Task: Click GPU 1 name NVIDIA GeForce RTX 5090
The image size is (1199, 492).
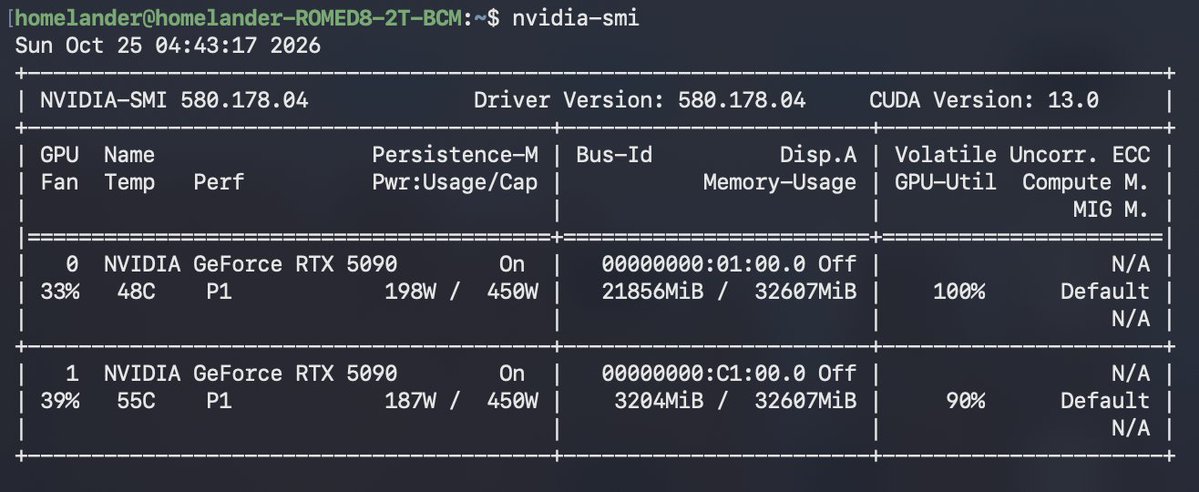Action: point(251,373)
